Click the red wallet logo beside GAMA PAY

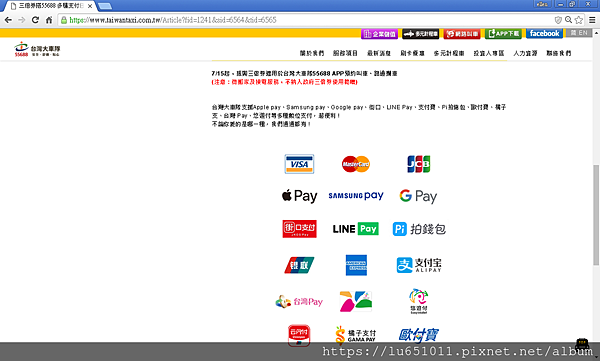click(299, 335)
